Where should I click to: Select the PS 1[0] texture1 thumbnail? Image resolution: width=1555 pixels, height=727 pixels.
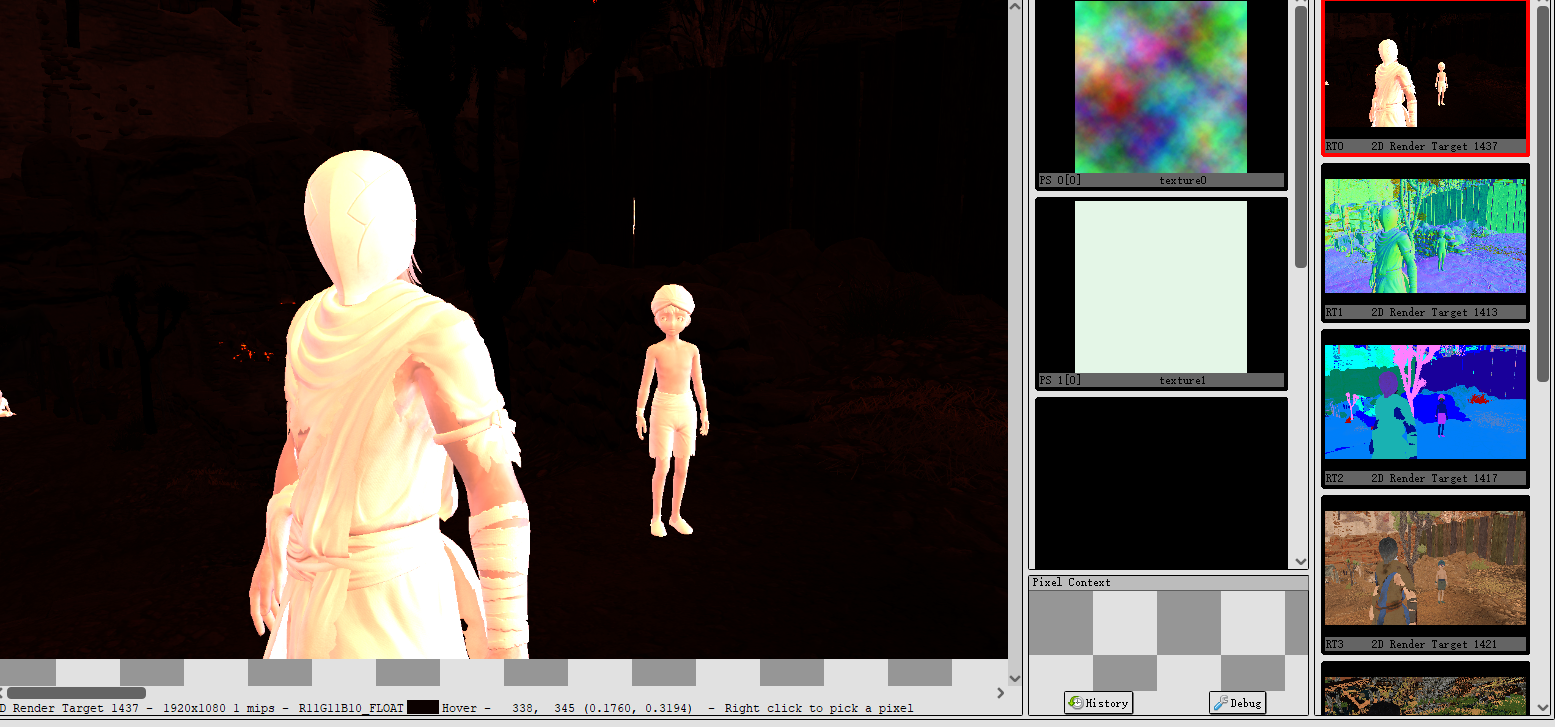tap(1160, 287)
